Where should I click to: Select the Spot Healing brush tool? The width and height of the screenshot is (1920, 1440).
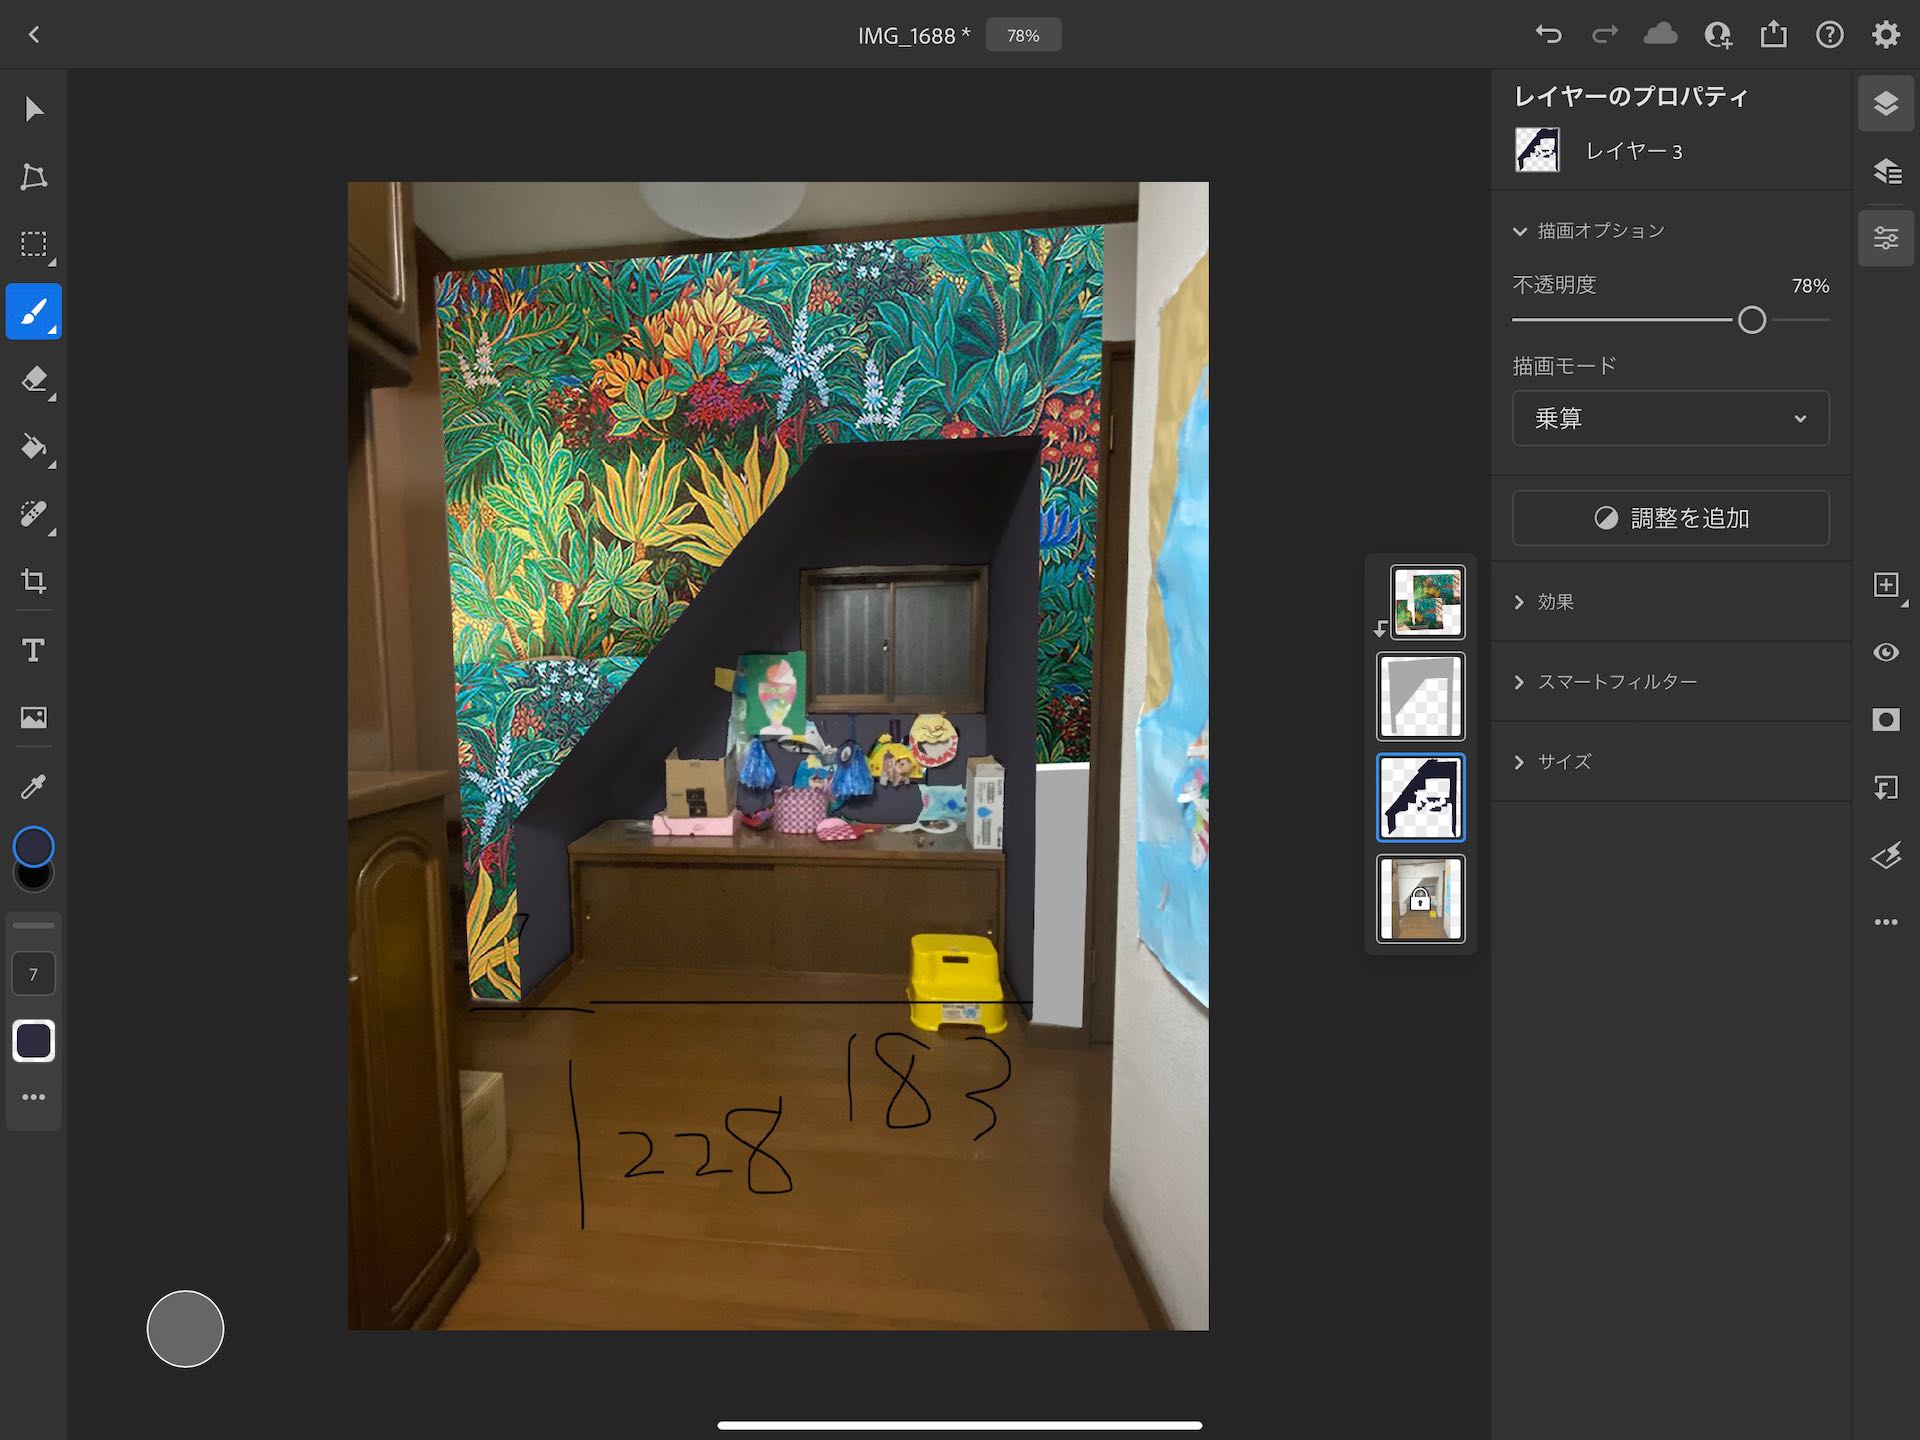pos(34,514)
